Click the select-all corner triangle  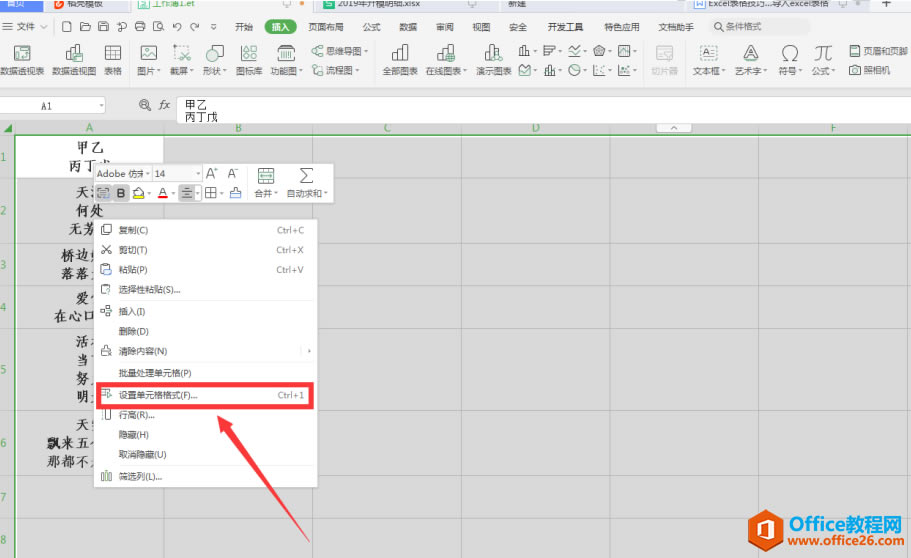point(8,128)
